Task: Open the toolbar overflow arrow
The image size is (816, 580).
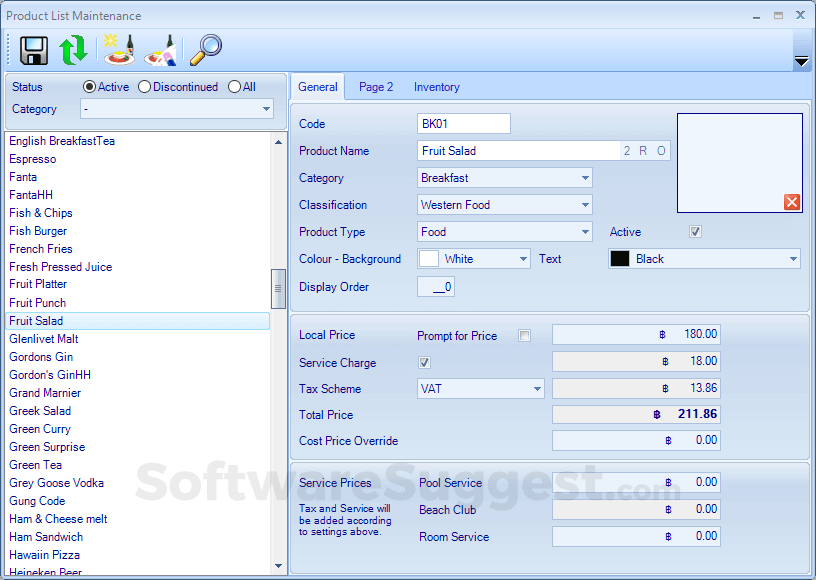Action: click(801, 62)
